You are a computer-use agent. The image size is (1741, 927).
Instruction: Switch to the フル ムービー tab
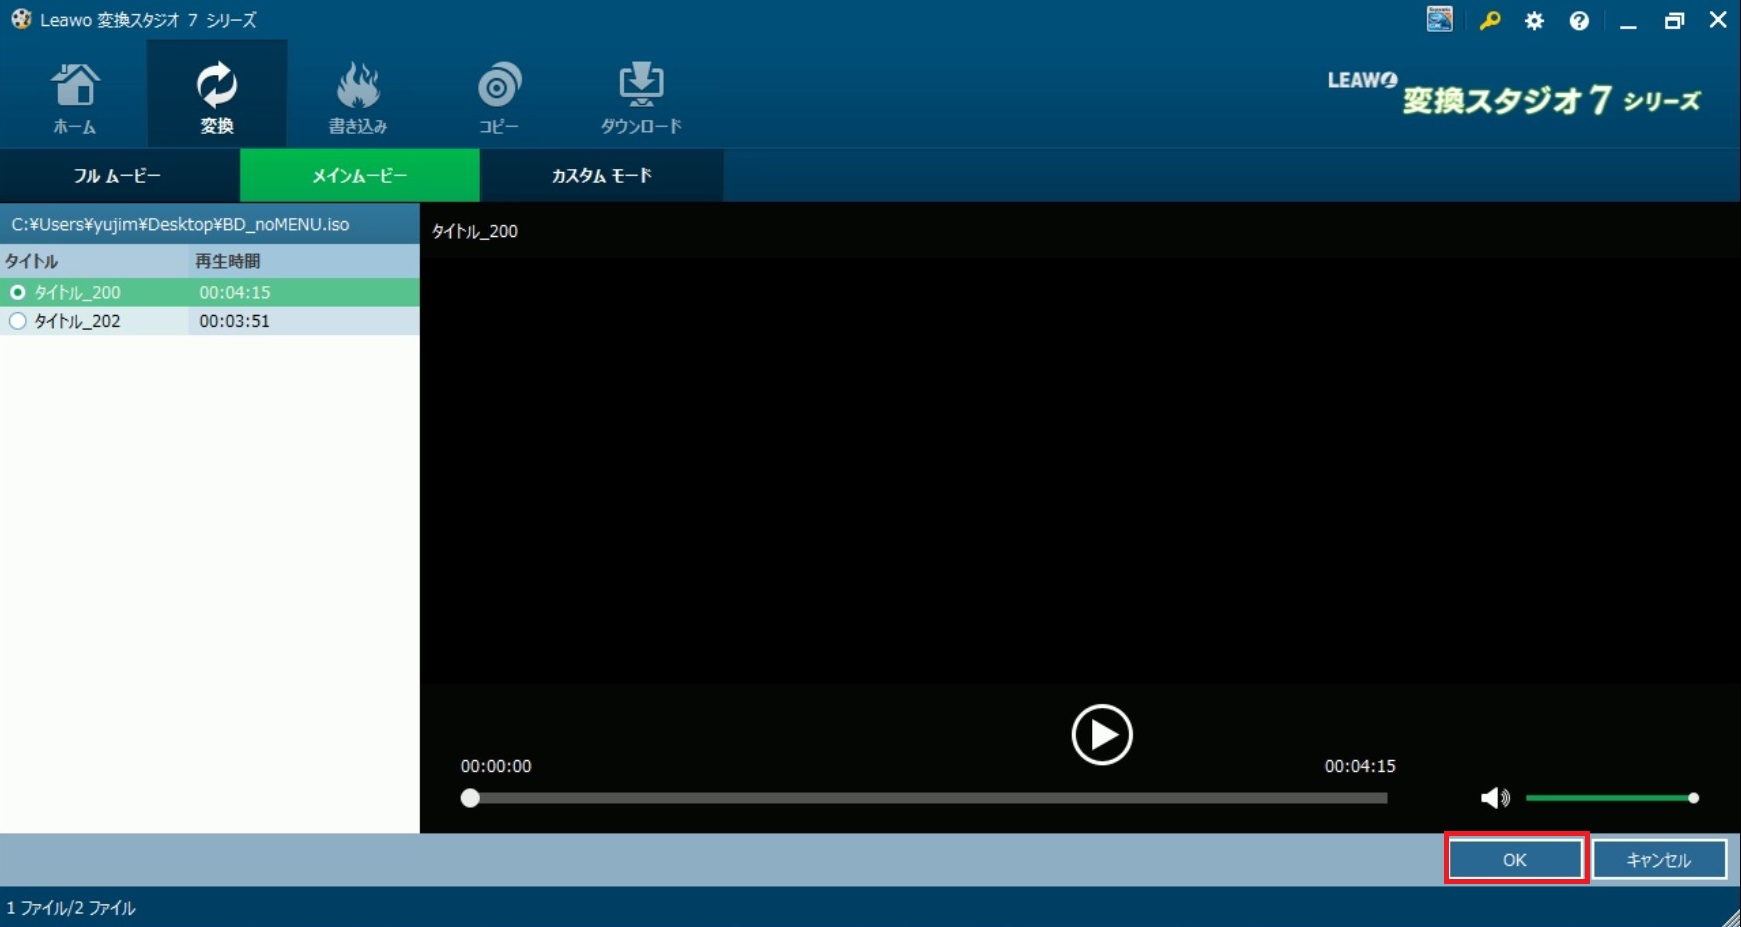click(118, 176)
